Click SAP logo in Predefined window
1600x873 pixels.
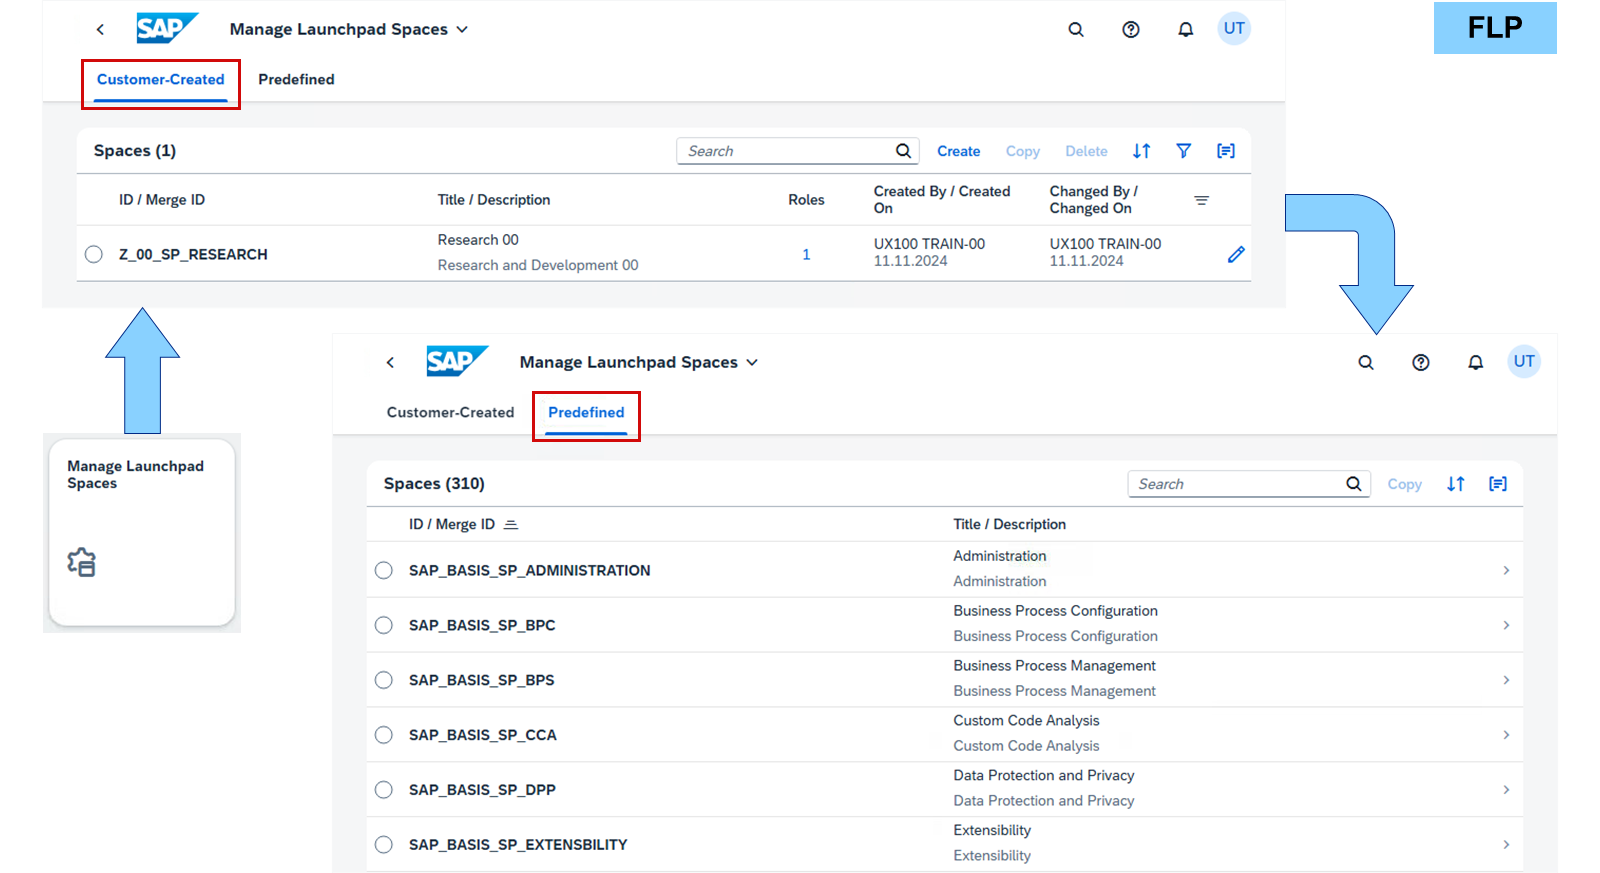(457, 361)
